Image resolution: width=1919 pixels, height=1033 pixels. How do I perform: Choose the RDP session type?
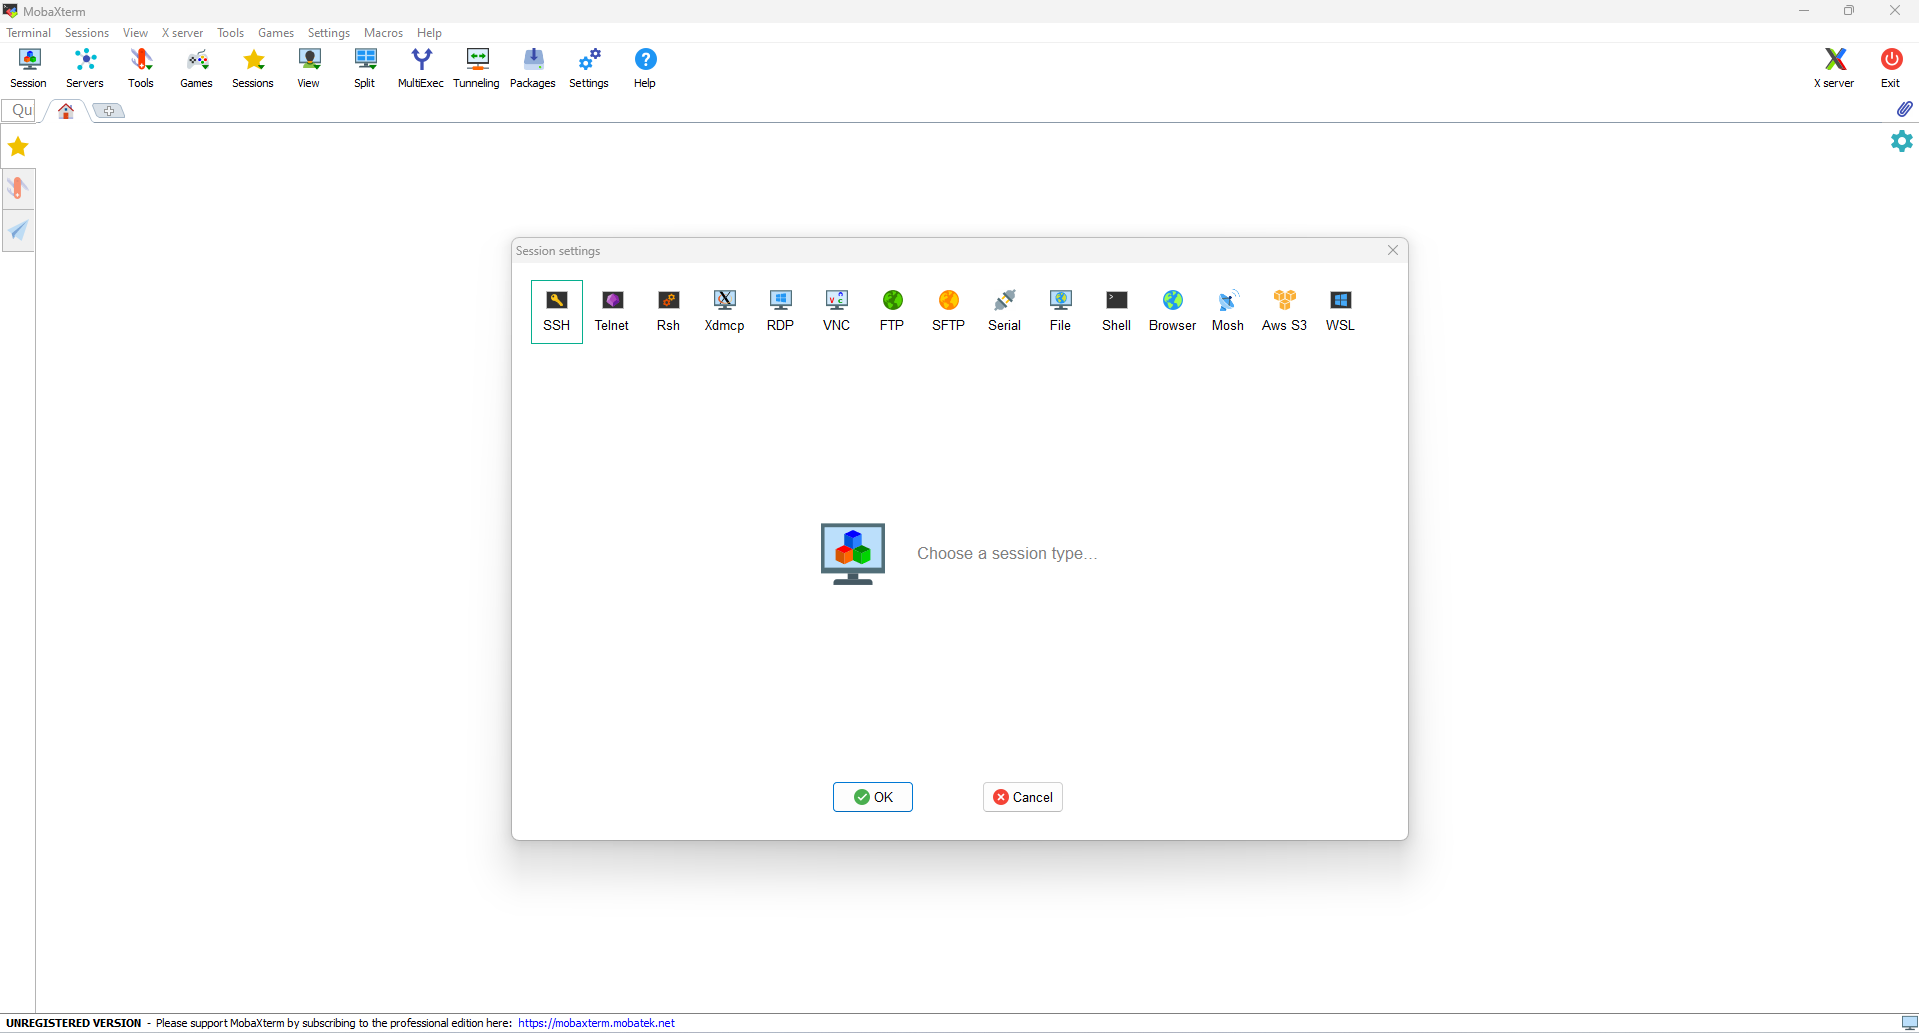point(780,312)
